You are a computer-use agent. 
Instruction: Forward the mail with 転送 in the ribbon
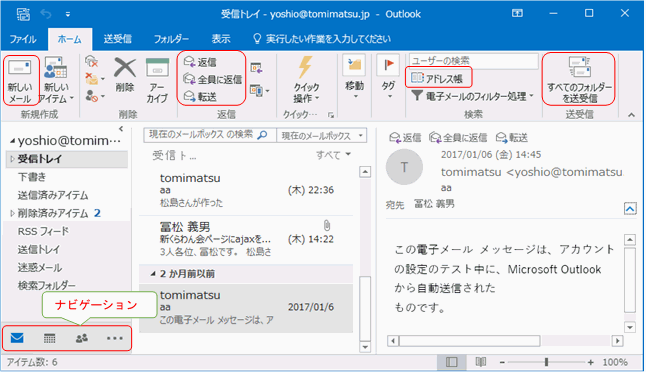pos(200,96)
